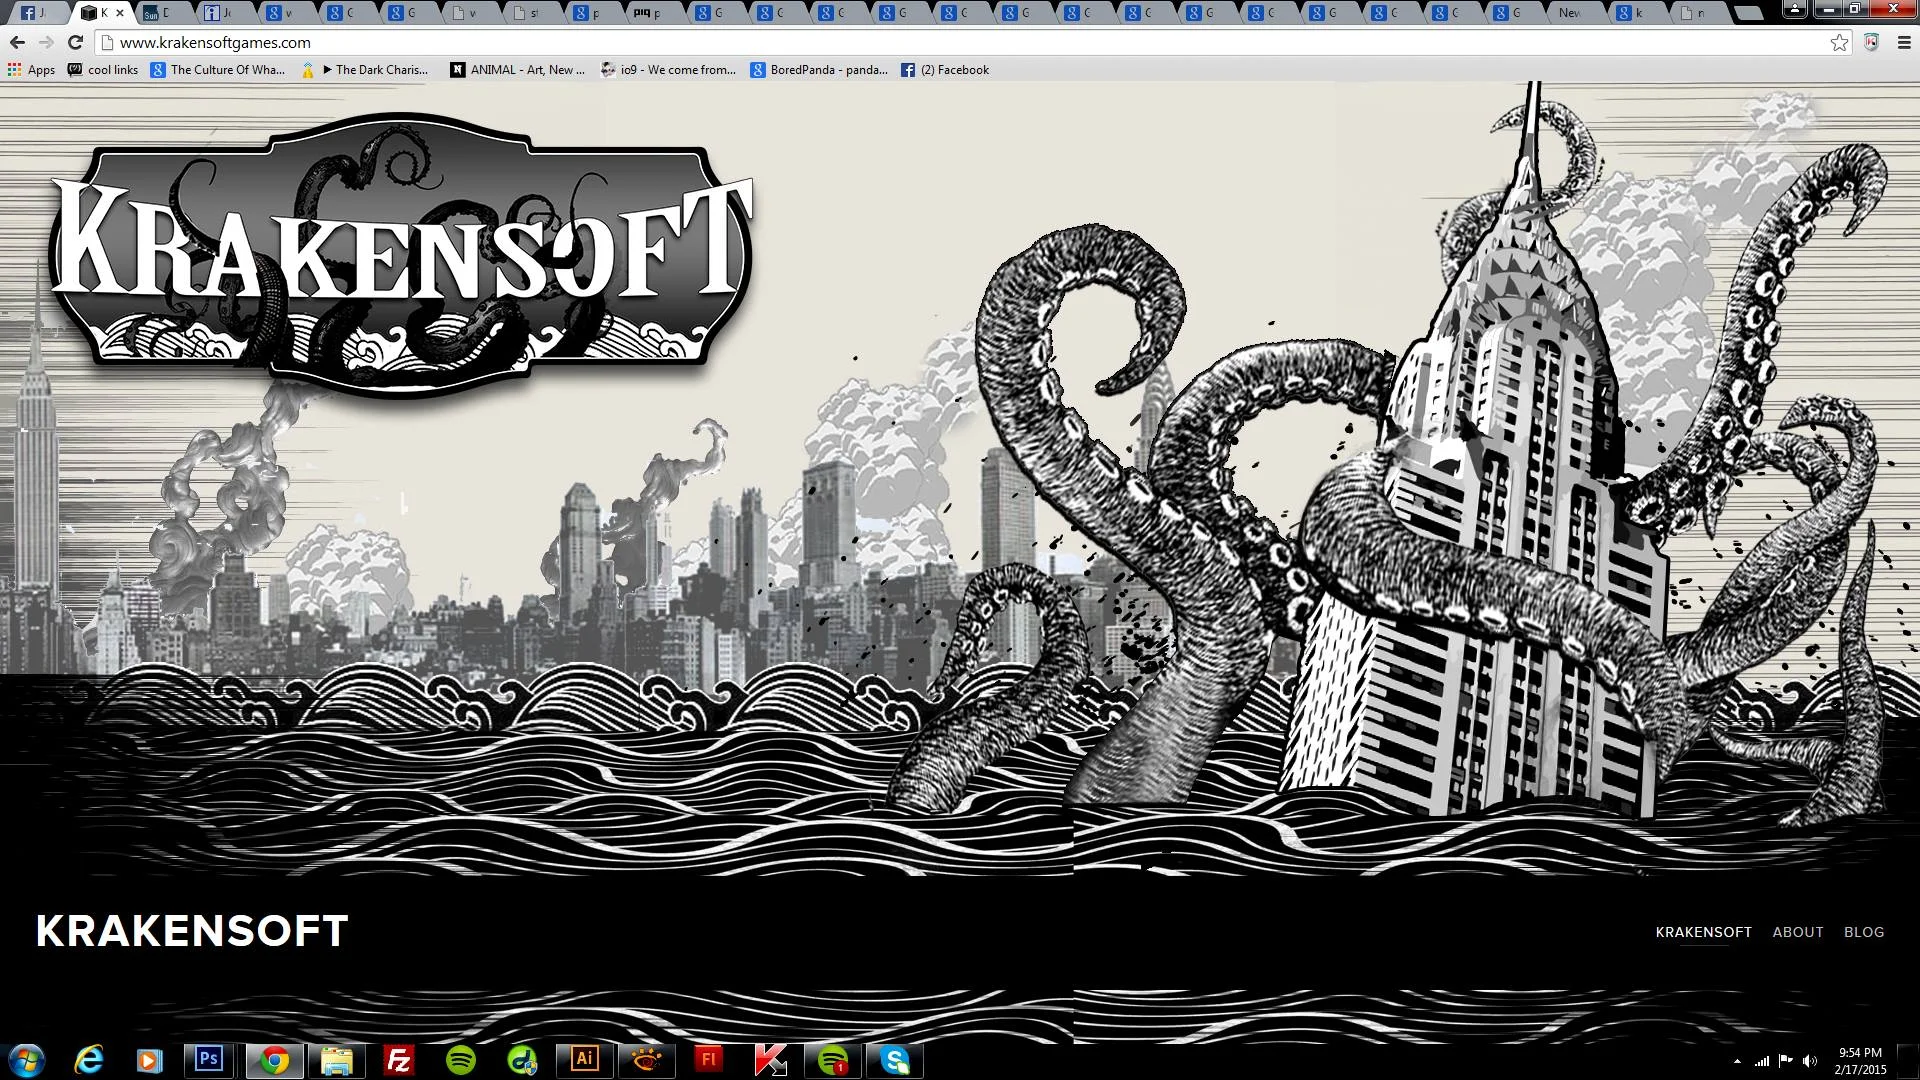Open 'BoredPanda - panda...' bookmark
Screen dimensions: 1920x1080
coord(820,70)
